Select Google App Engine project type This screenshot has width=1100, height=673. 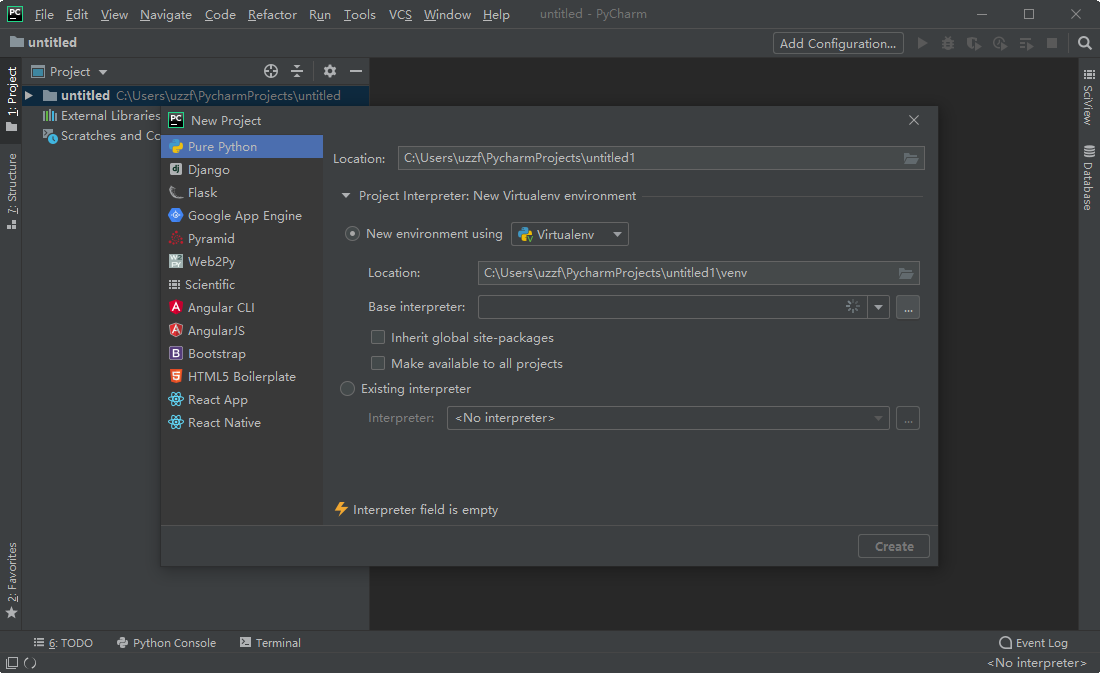coord(242,215)
